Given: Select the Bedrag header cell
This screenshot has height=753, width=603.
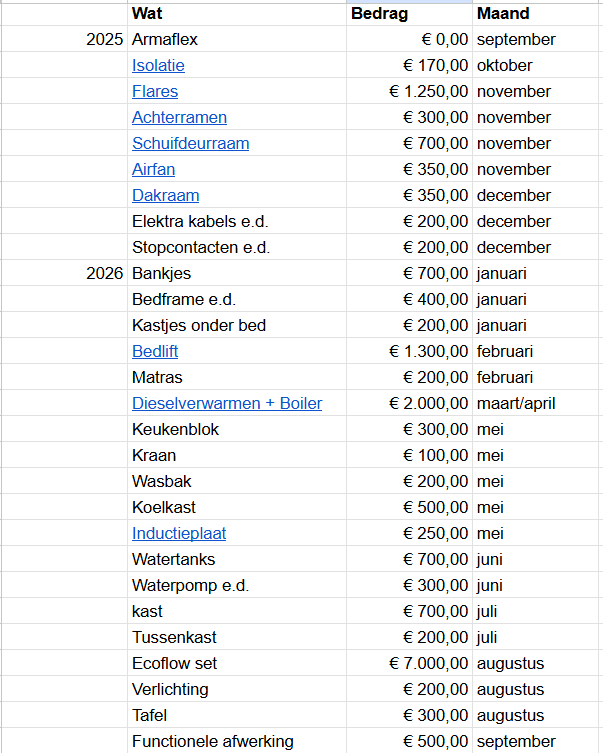Looking at the screenshot, I should (x=409, y=14).
